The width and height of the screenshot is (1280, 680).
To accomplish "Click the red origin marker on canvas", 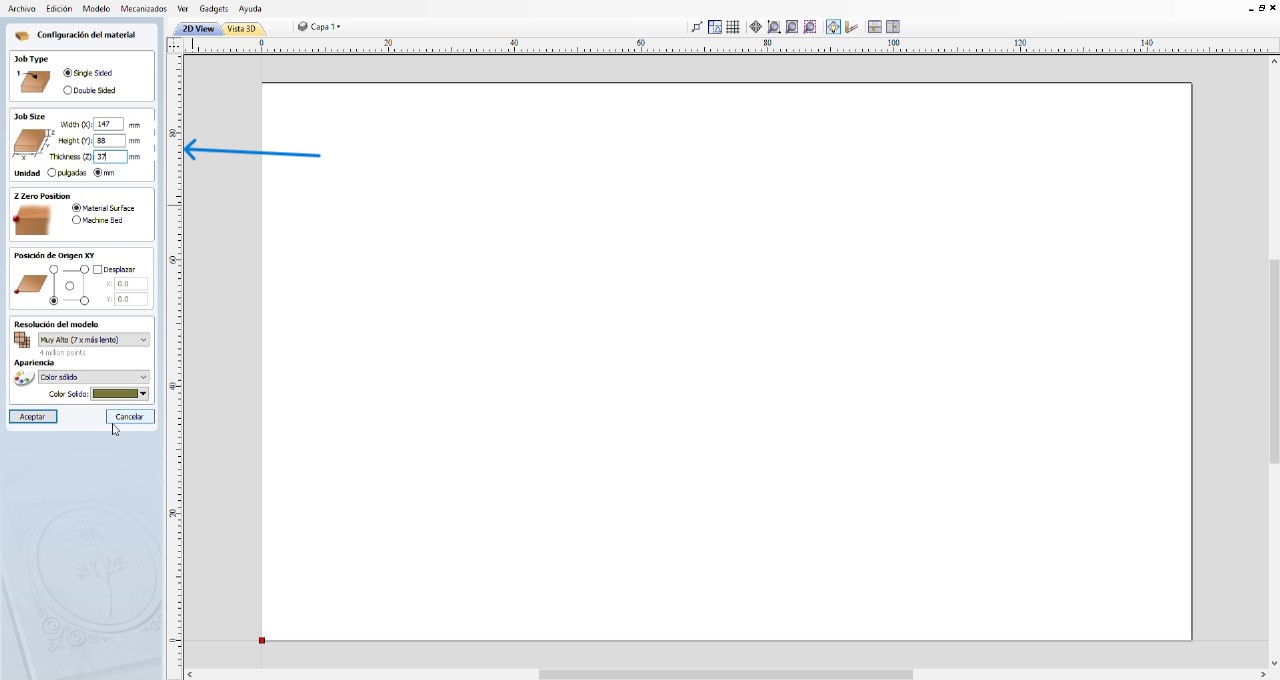I will tap(262, 640).
